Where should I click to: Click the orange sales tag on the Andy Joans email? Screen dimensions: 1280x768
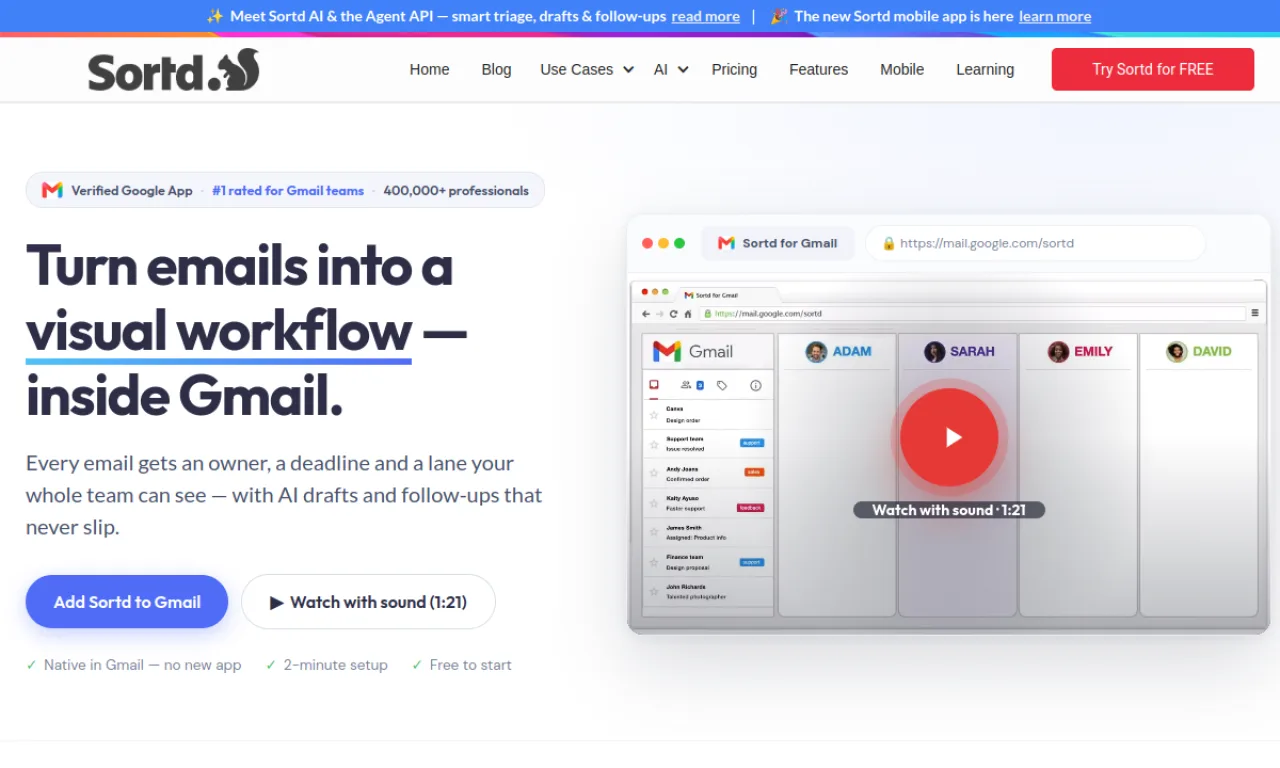pyautogui.click(x=754, y=471)
